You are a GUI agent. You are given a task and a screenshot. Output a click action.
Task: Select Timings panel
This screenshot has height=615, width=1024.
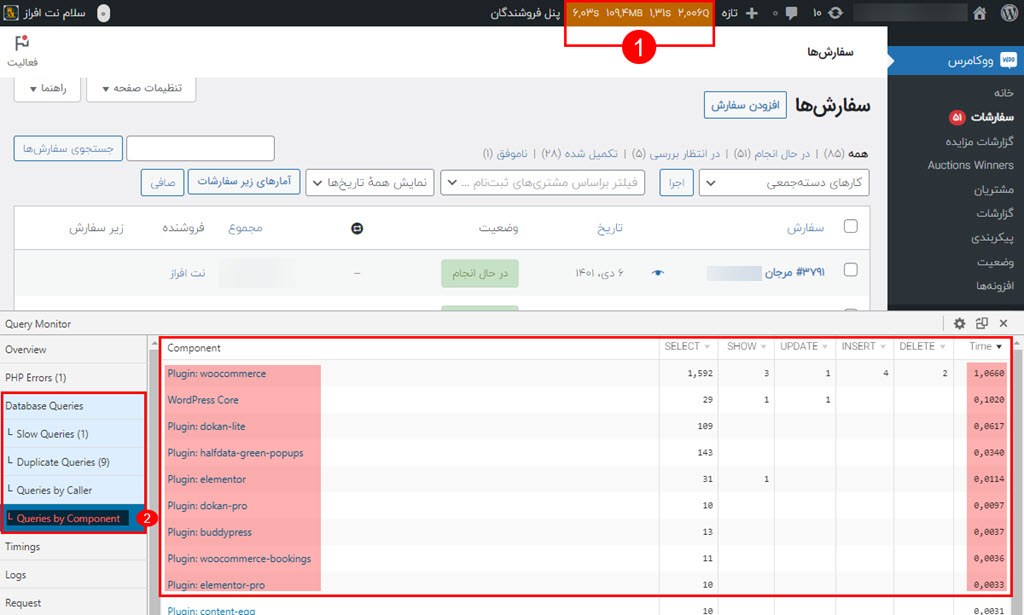pos(73,546)
